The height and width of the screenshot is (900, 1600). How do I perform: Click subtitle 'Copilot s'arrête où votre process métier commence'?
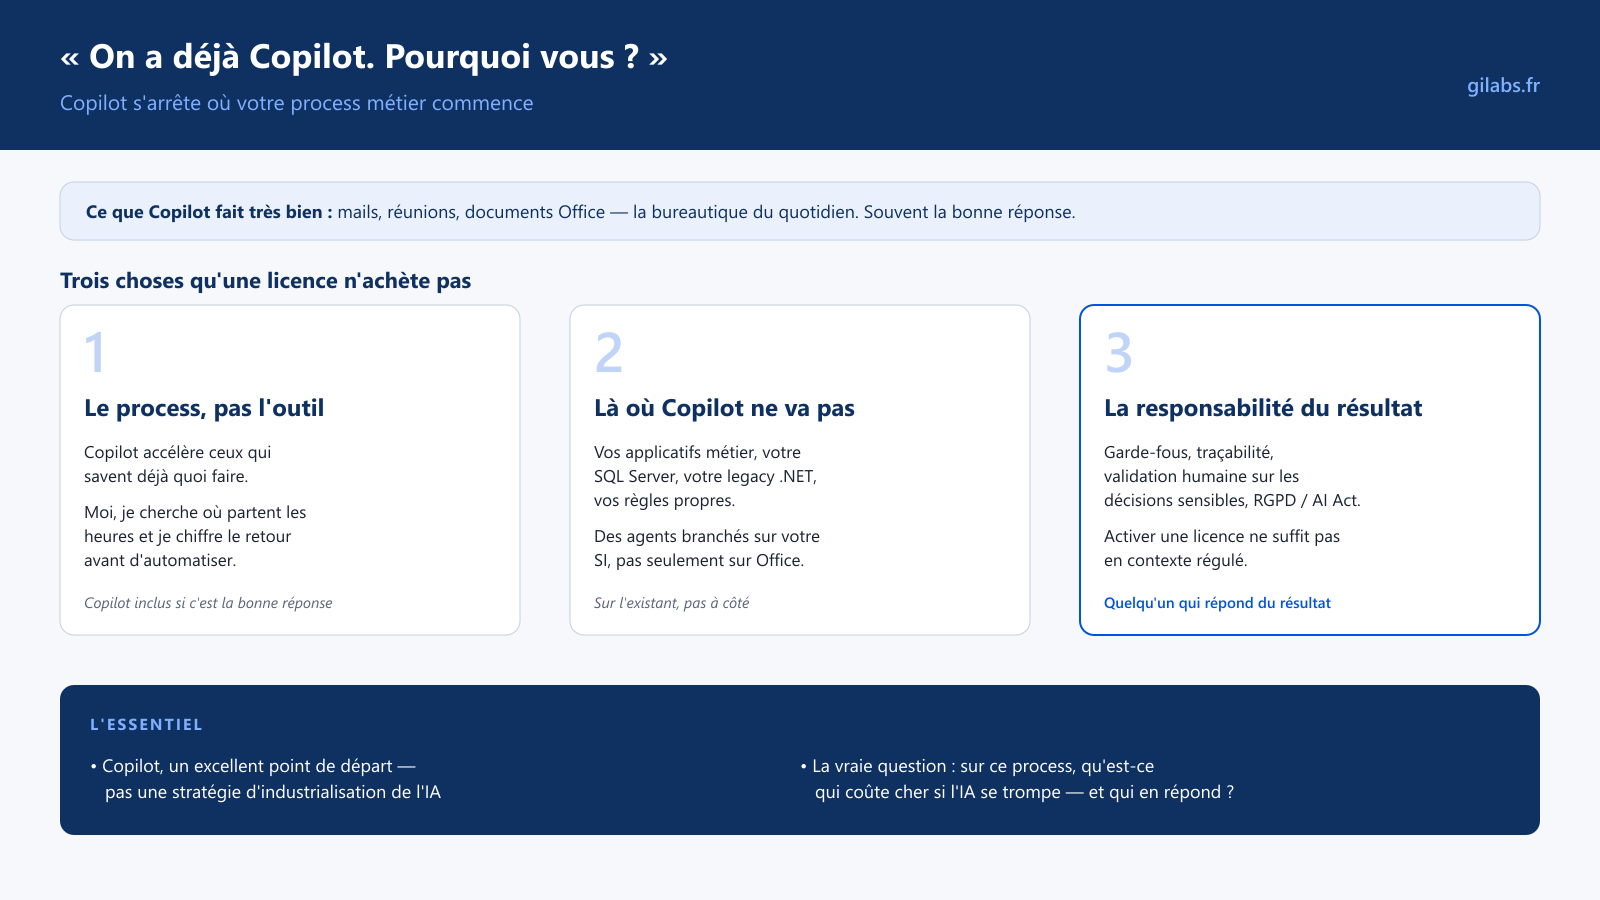tap(296, 103)
